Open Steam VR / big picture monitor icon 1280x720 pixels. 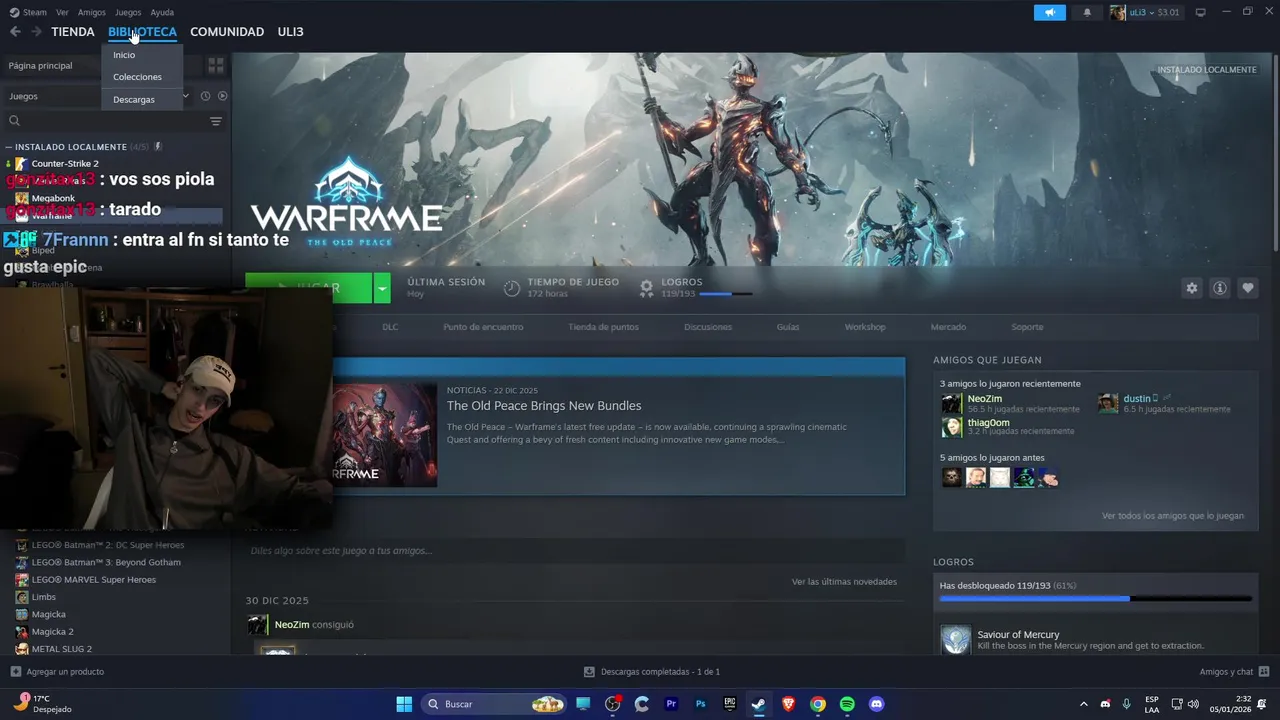point(1200,12)
